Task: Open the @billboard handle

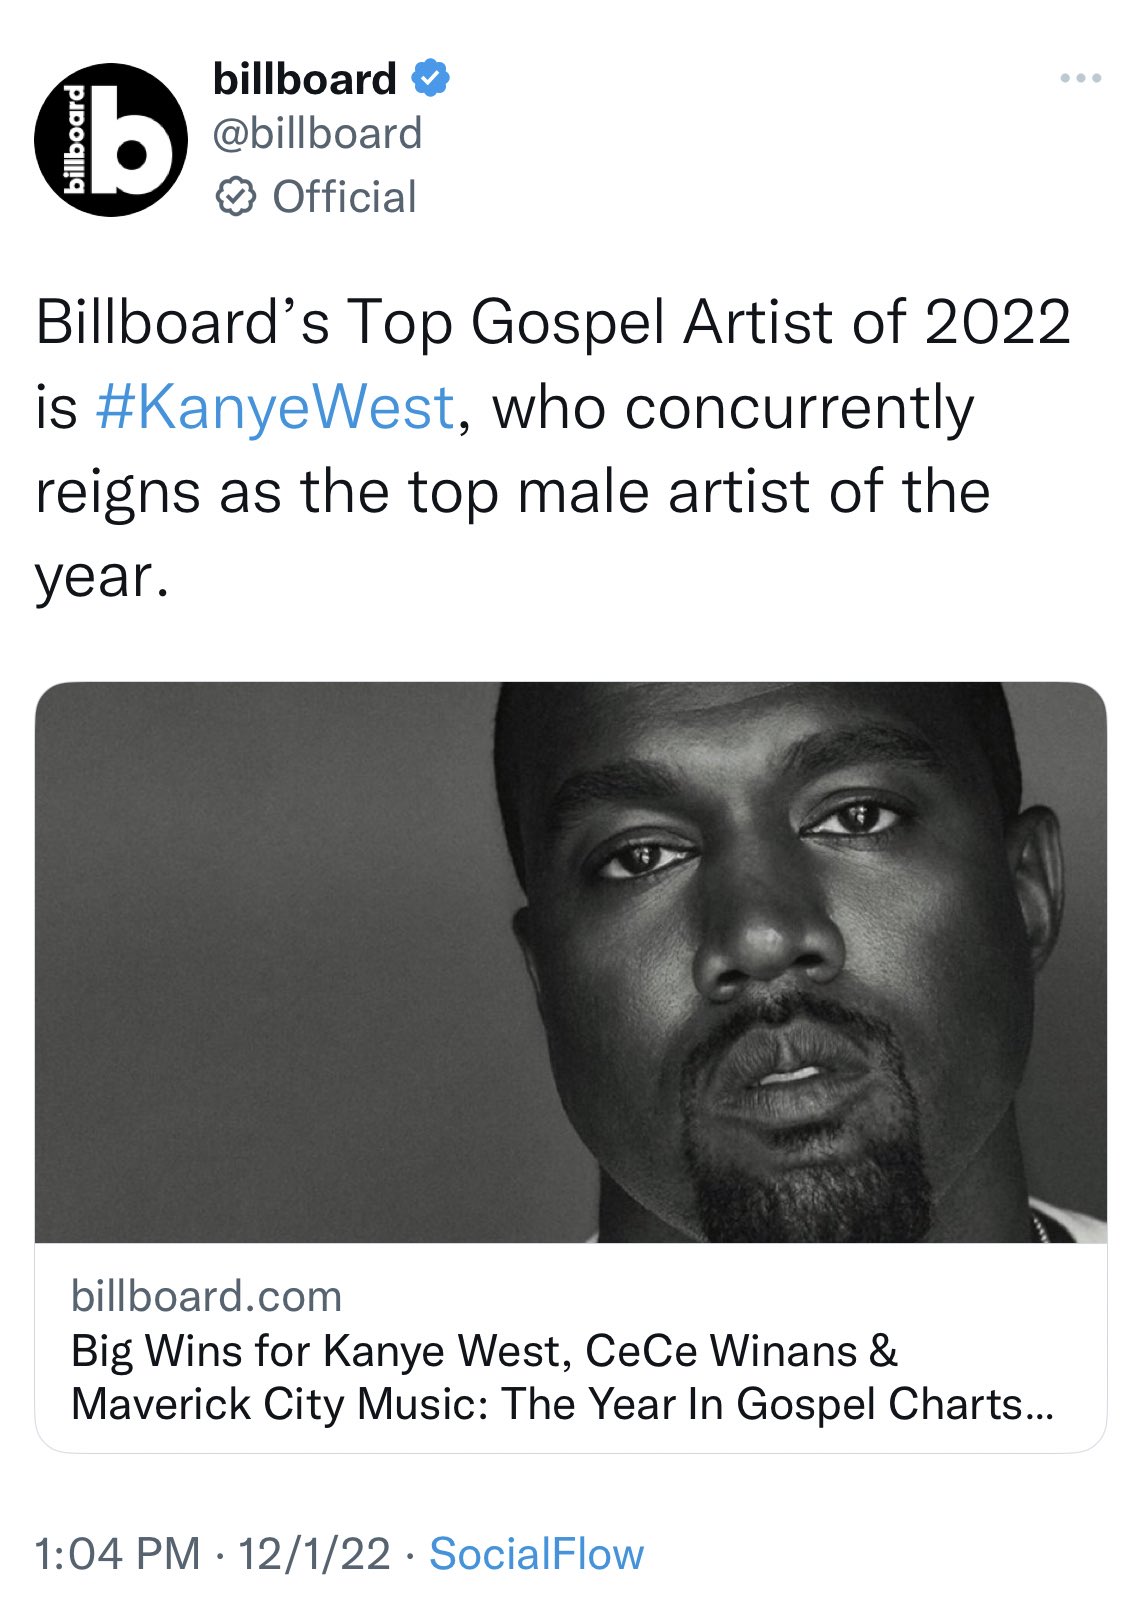Action: [x=318, y=134]
